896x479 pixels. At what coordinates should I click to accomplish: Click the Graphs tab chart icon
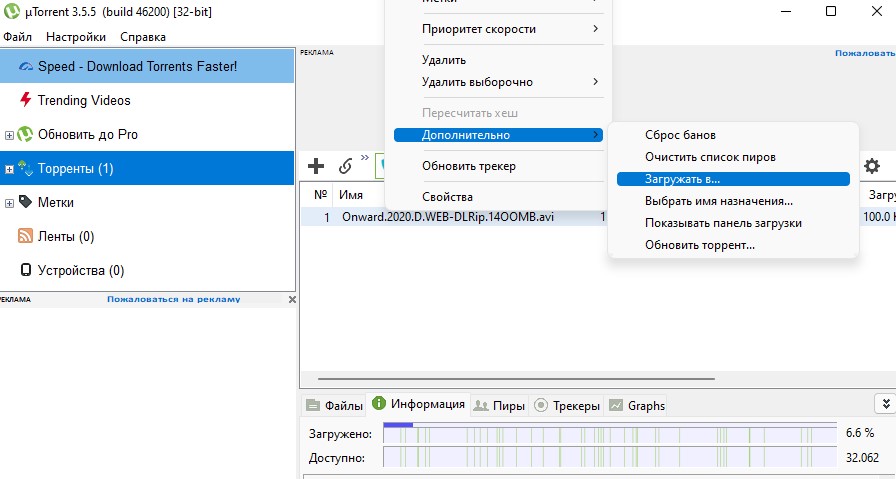coord(615,405)
